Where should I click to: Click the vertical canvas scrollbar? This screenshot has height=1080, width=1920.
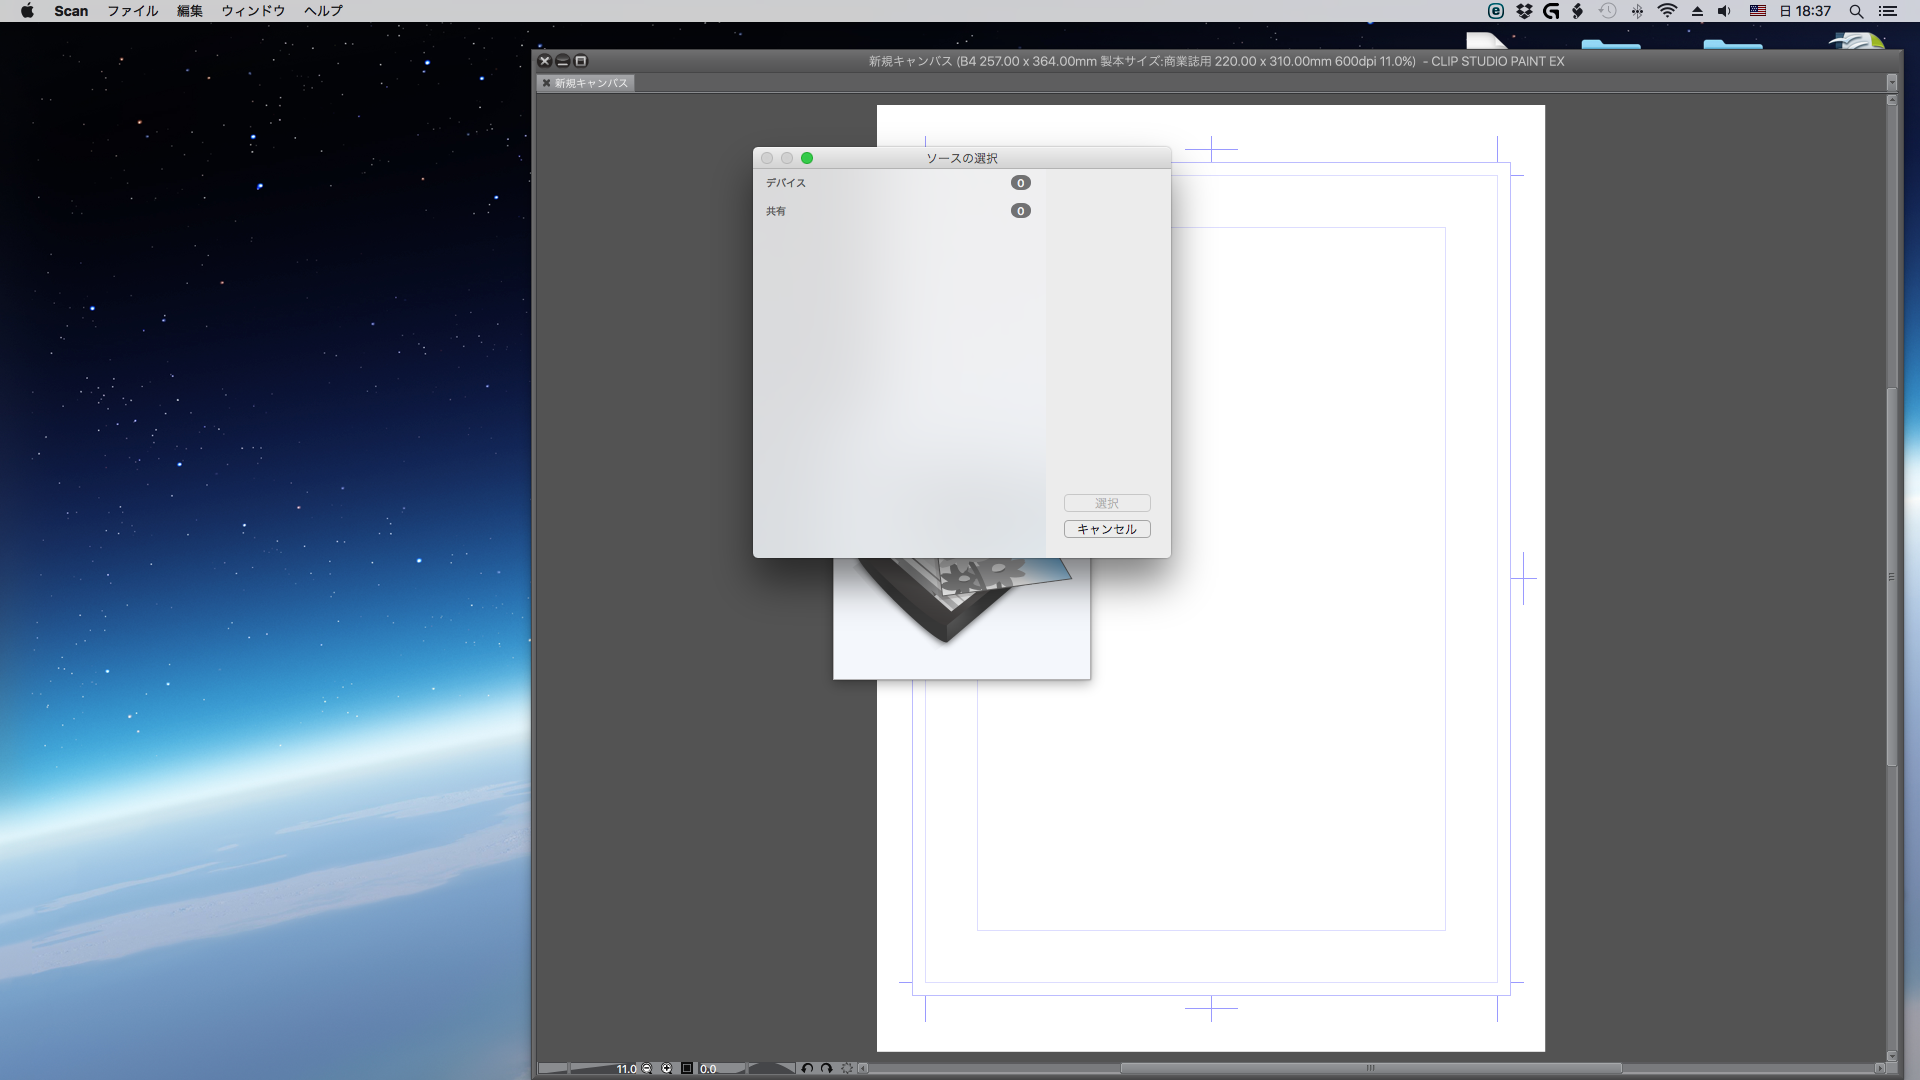pos(1891,575)
